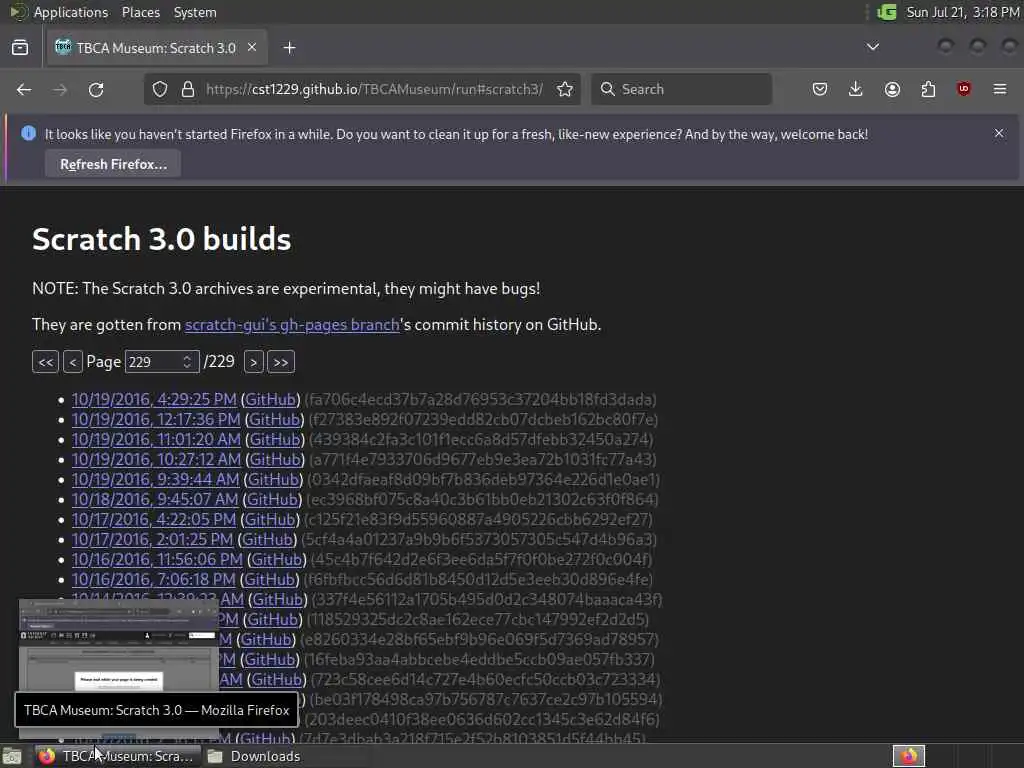The height and width of the screenshot is (768, 1024).
Task: Open GitHub link beside hash 118529325dc2c8ae162ece77cbc147992ef2d2d5
Action: coord(274,619)
